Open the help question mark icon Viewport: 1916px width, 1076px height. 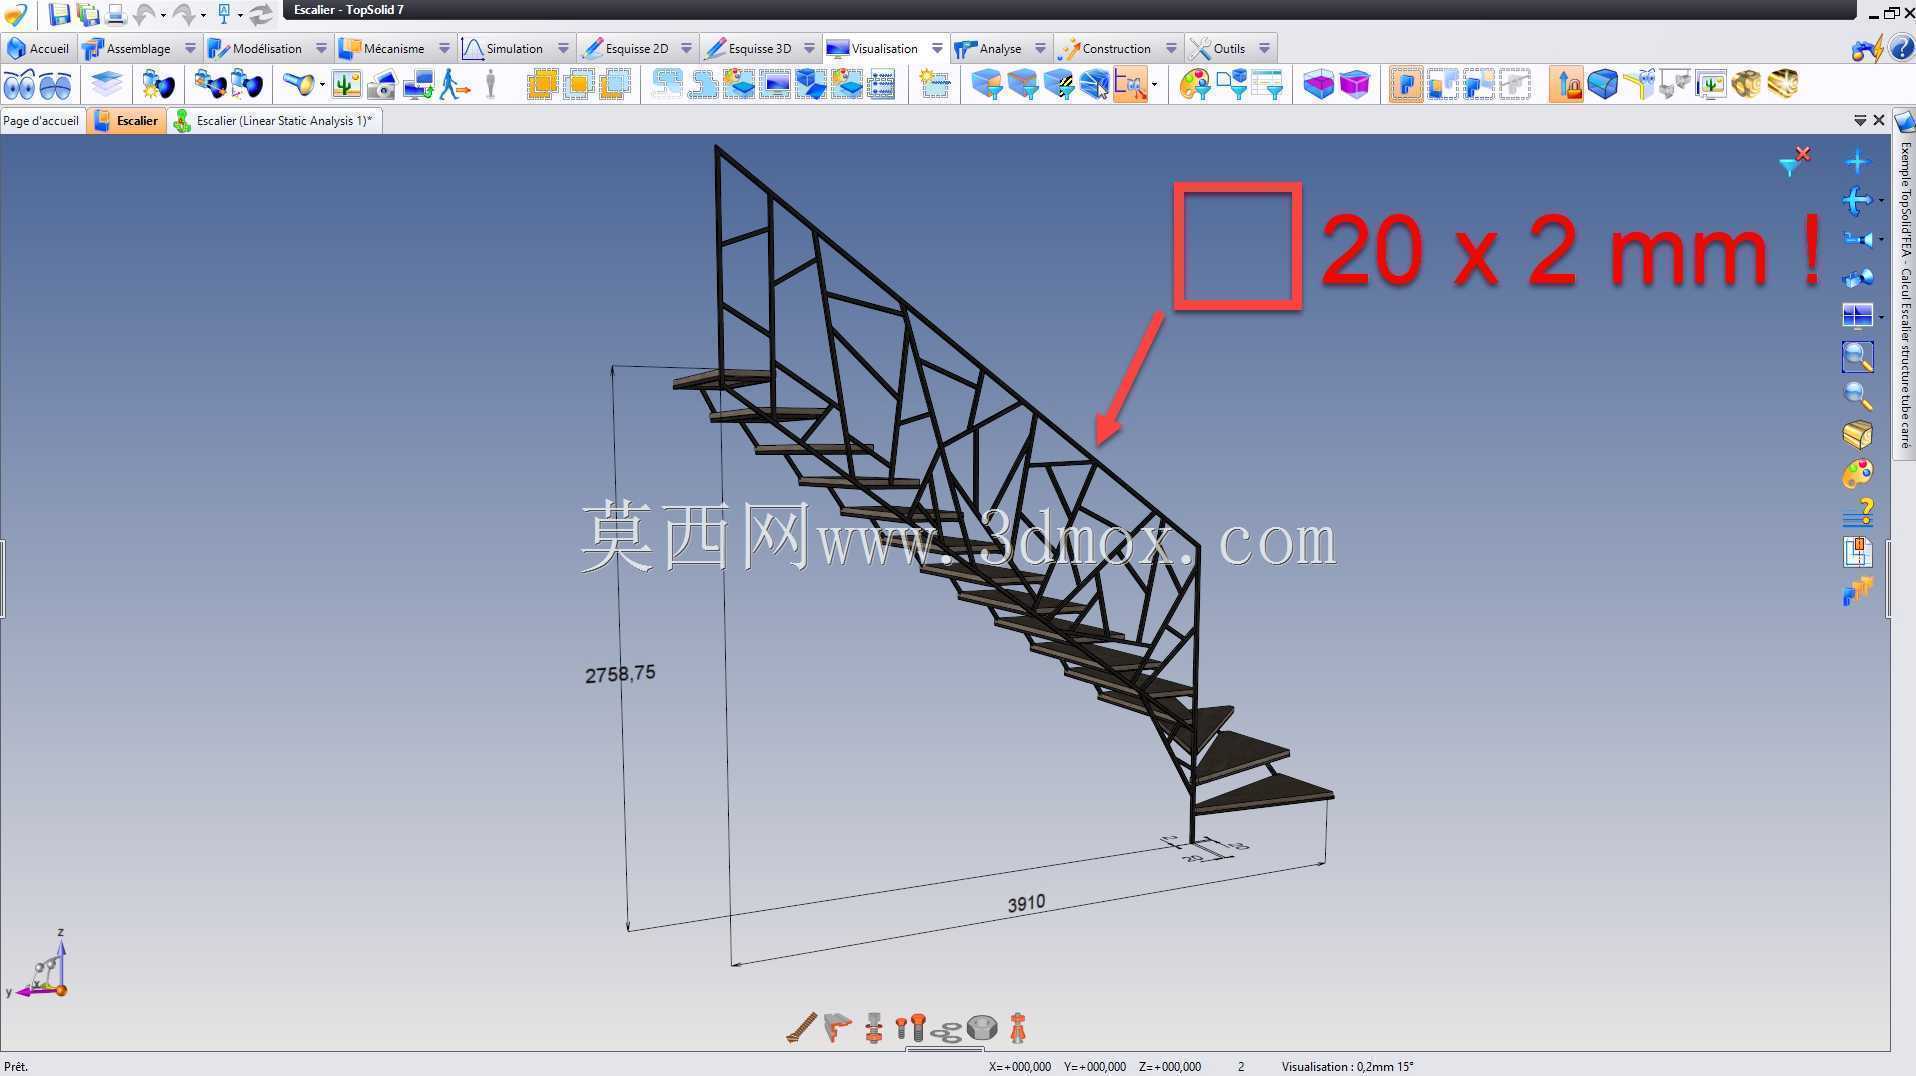1901,48
